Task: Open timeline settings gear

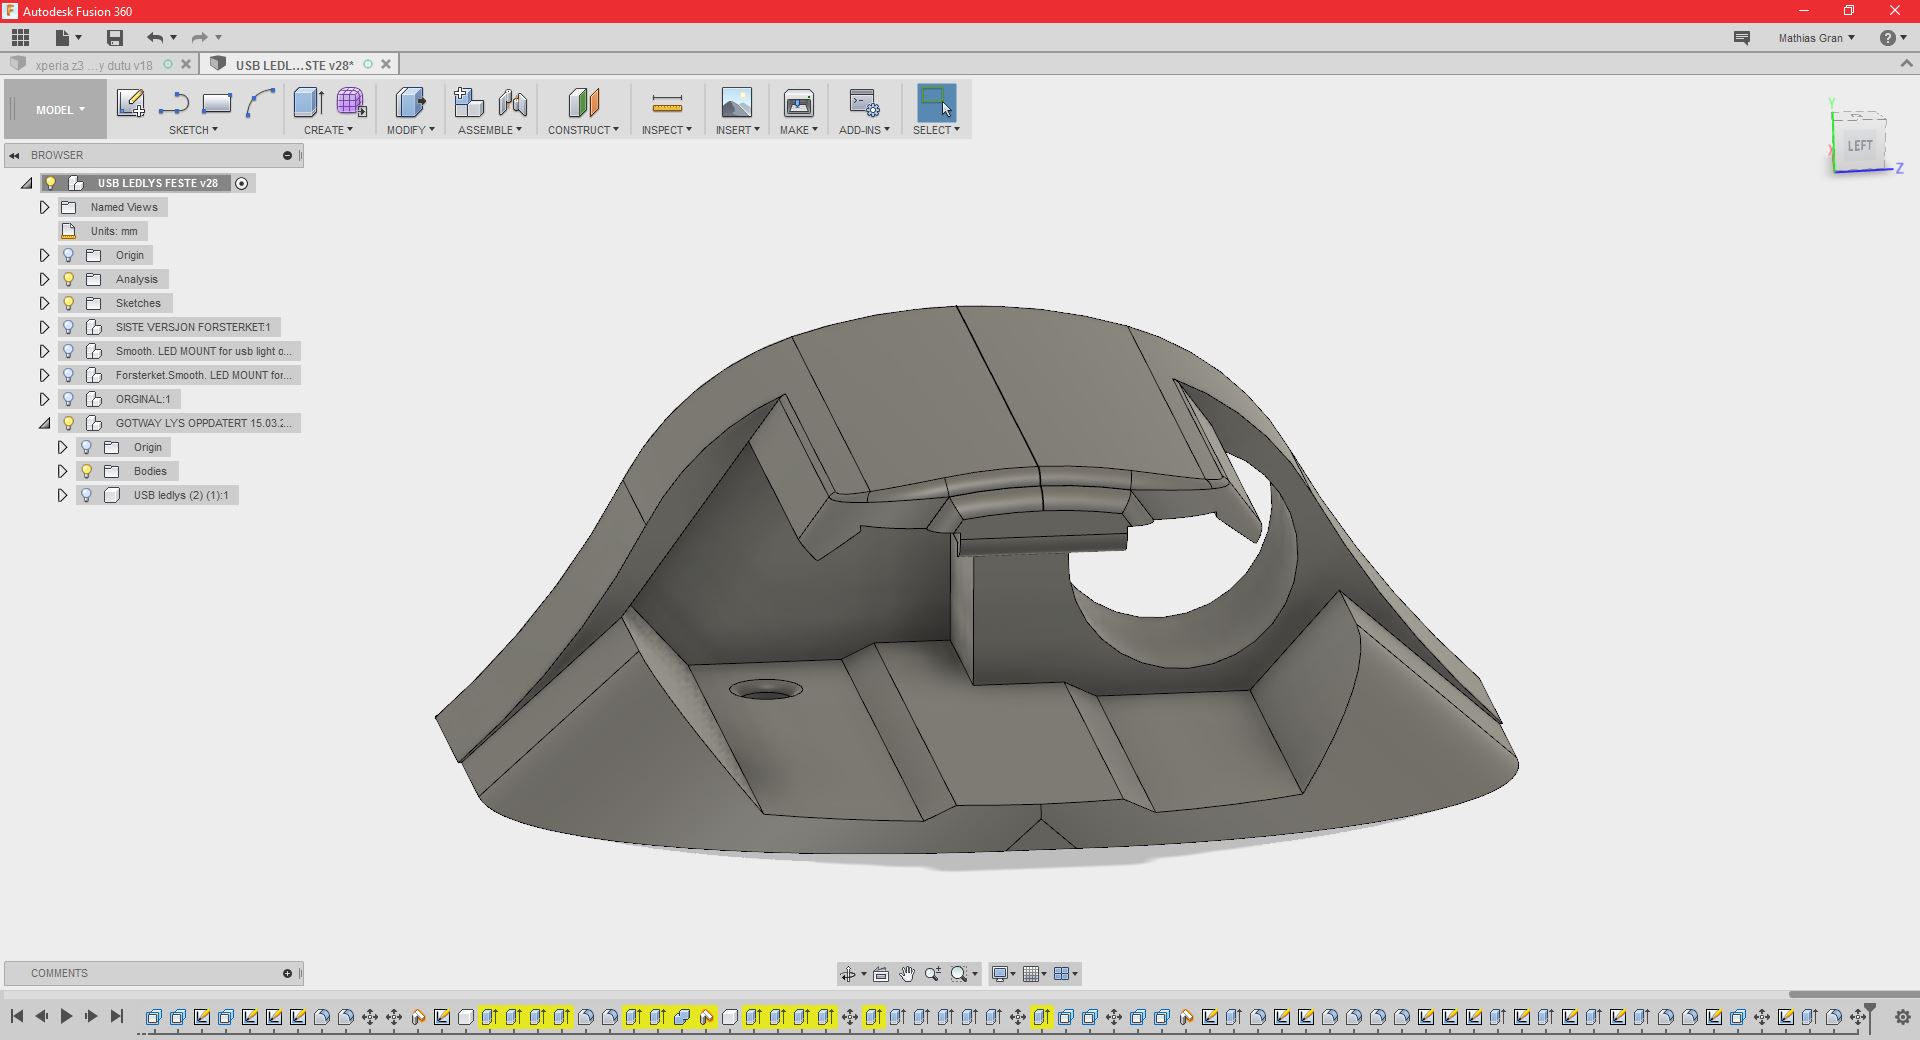Action: [1902, 1017]
